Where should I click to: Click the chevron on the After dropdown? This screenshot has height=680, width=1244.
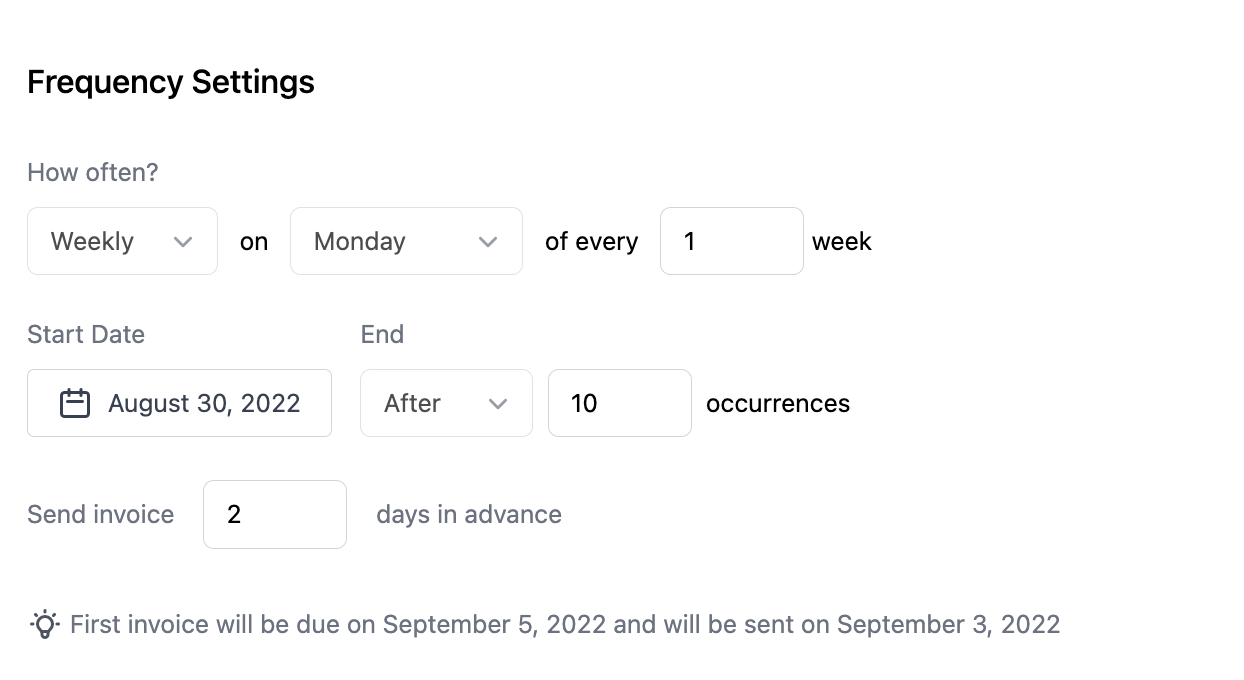click(x=500, y=403)
